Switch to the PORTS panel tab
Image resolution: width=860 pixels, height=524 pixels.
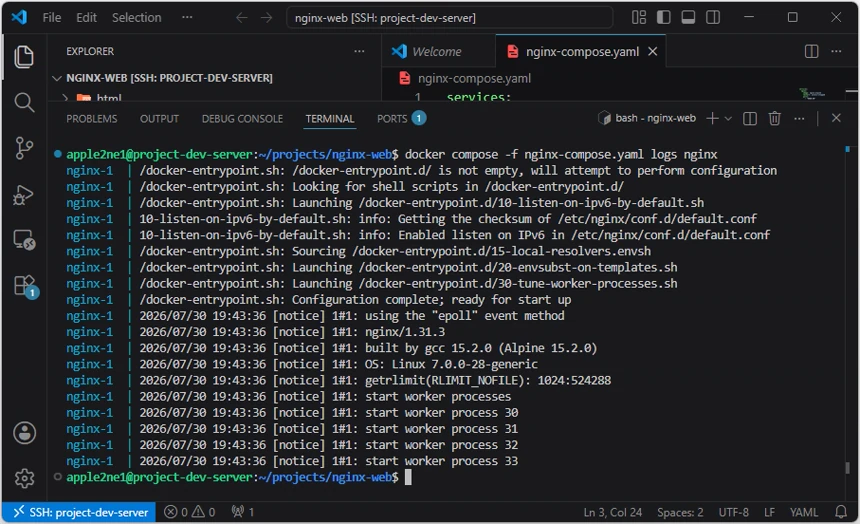click(401, 119)
